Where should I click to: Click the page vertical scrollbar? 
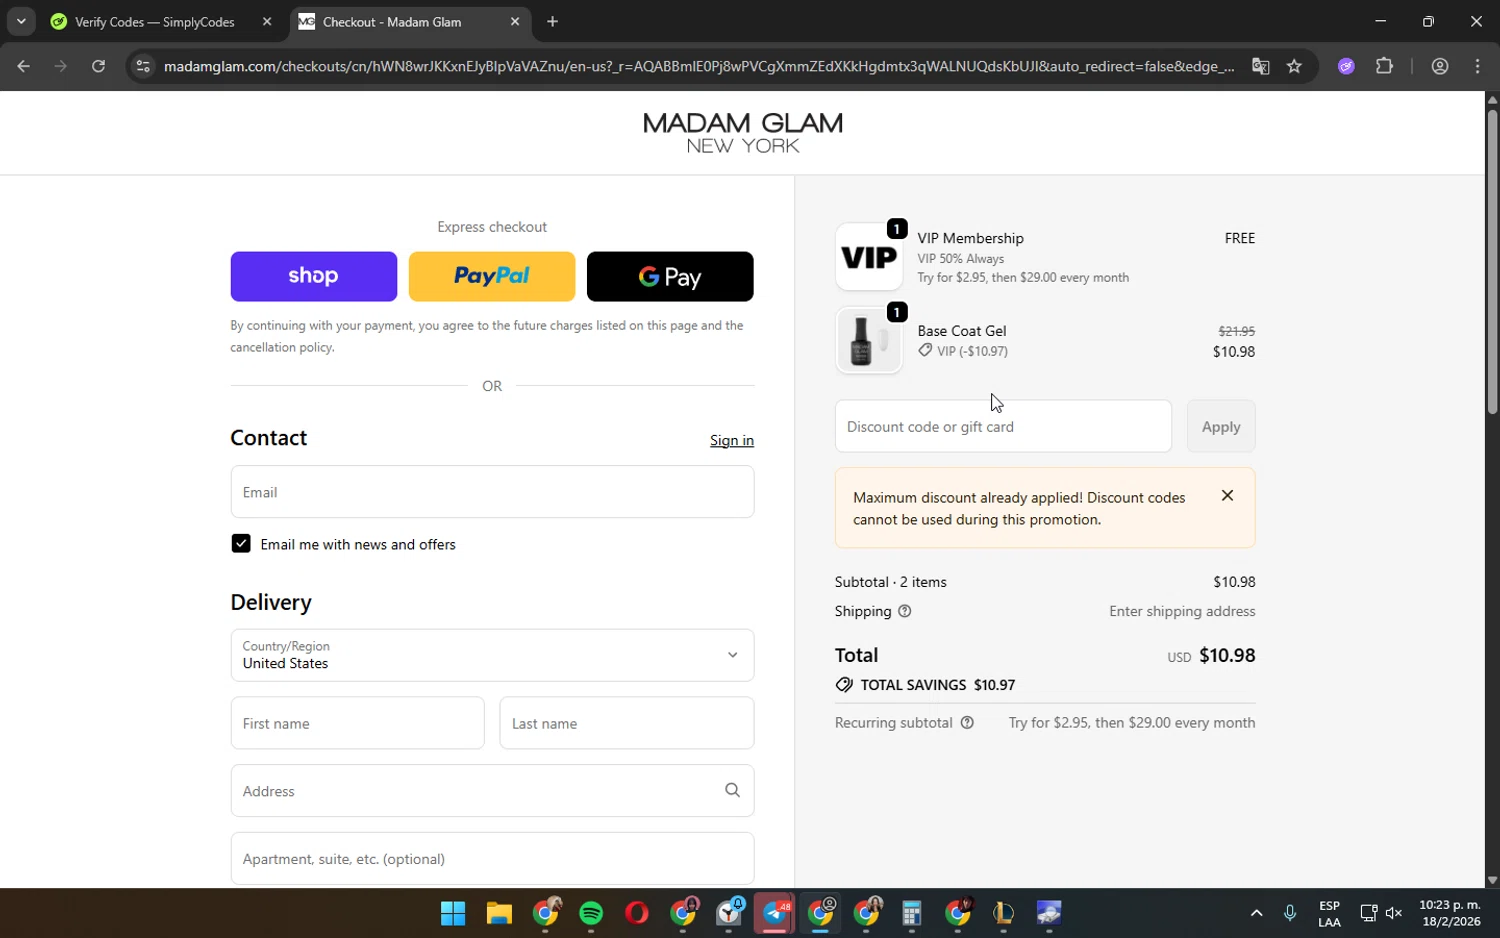point(1492,260)
